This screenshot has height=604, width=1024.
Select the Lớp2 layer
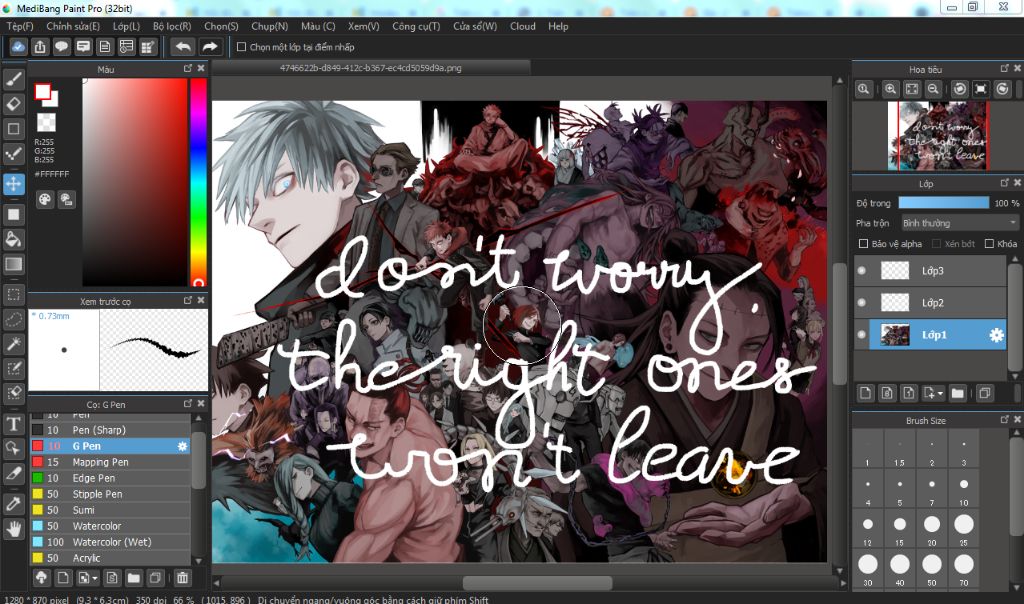(x=930, y=303)
